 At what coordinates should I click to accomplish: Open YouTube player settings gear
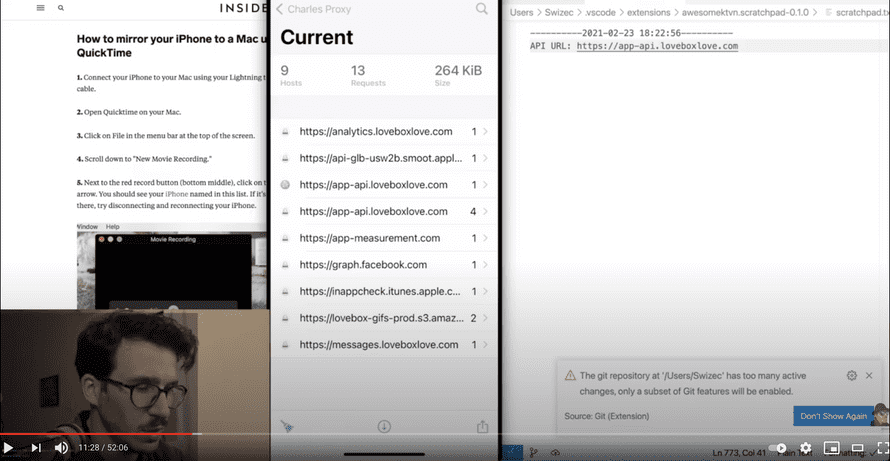(x=805, y=448)
